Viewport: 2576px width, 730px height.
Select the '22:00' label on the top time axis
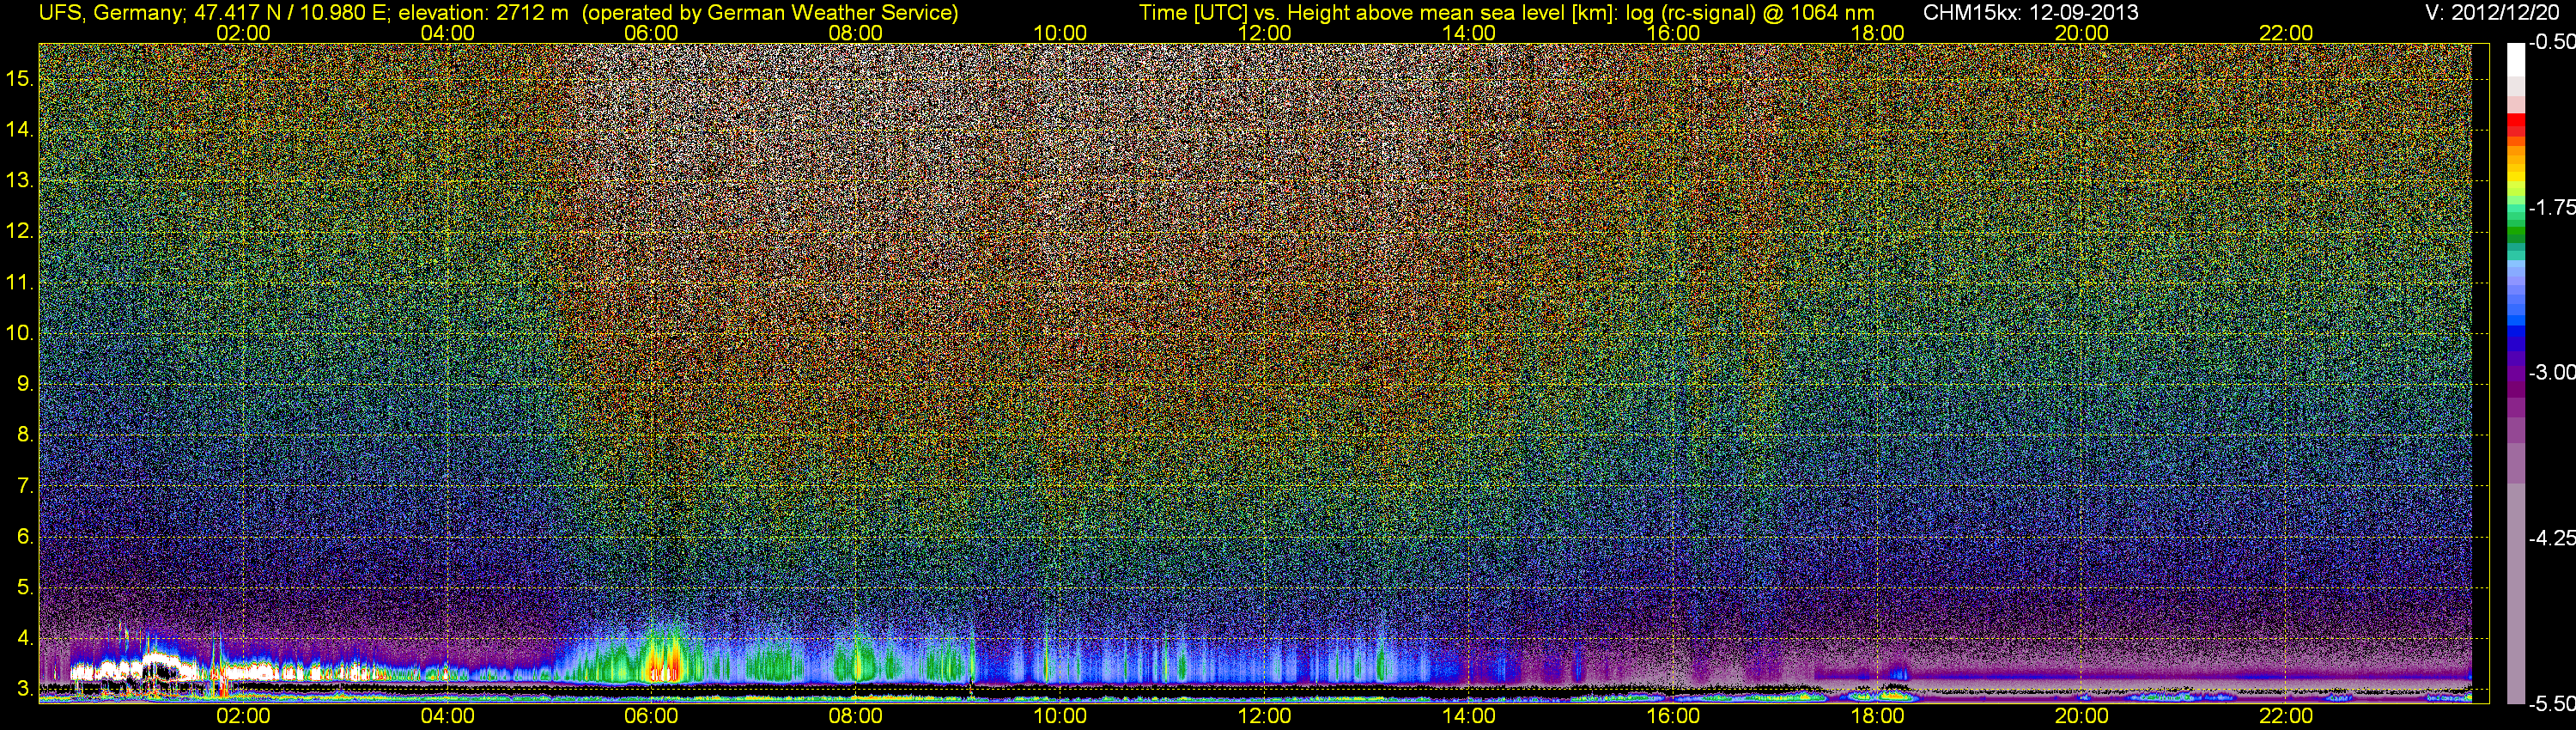pos(2286,33)
